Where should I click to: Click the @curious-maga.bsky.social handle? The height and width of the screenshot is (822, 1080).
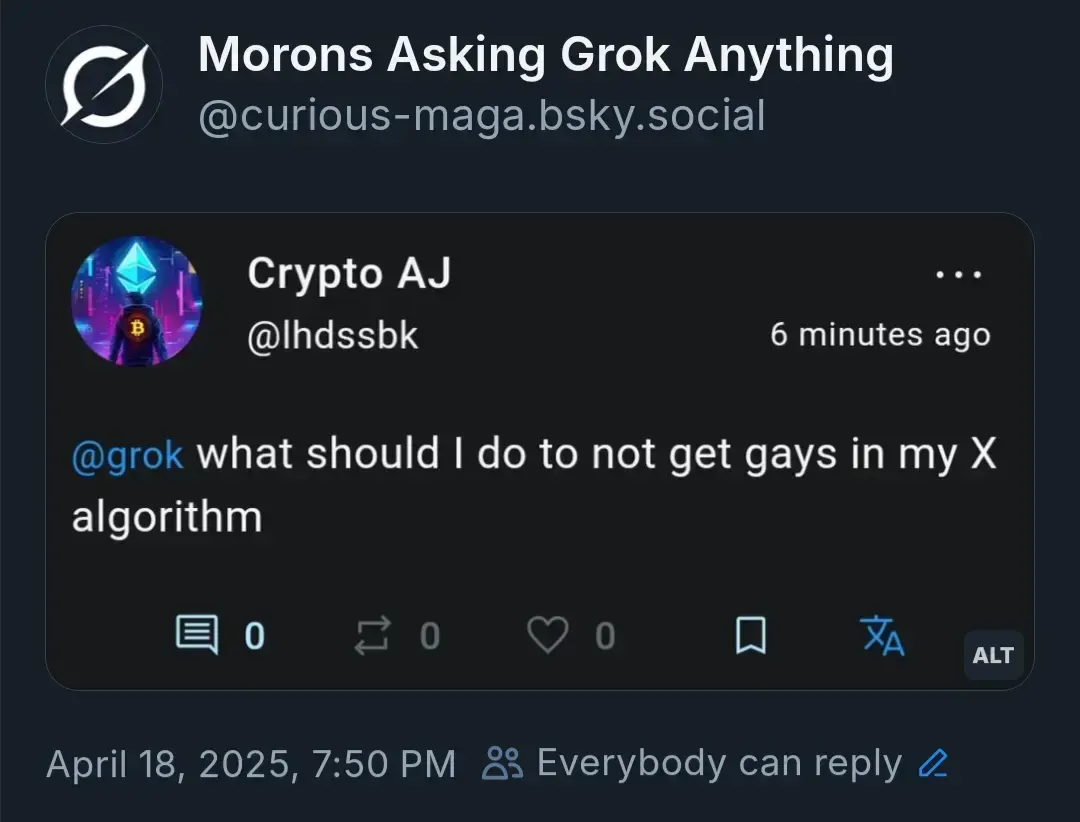481,115
